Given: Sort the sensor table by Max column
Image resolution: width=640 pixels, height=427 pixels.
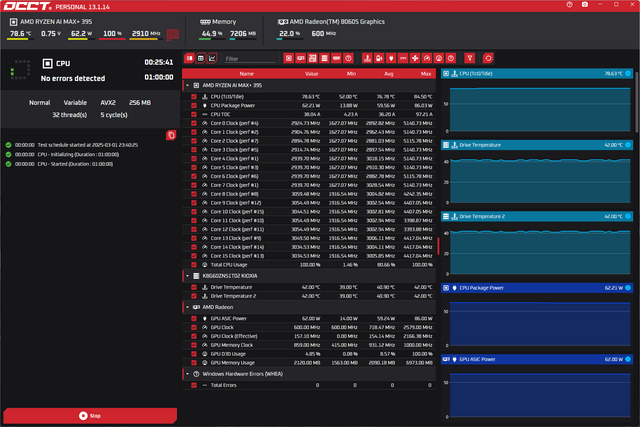Looking at the screenshot, I should tap(426, 74).
